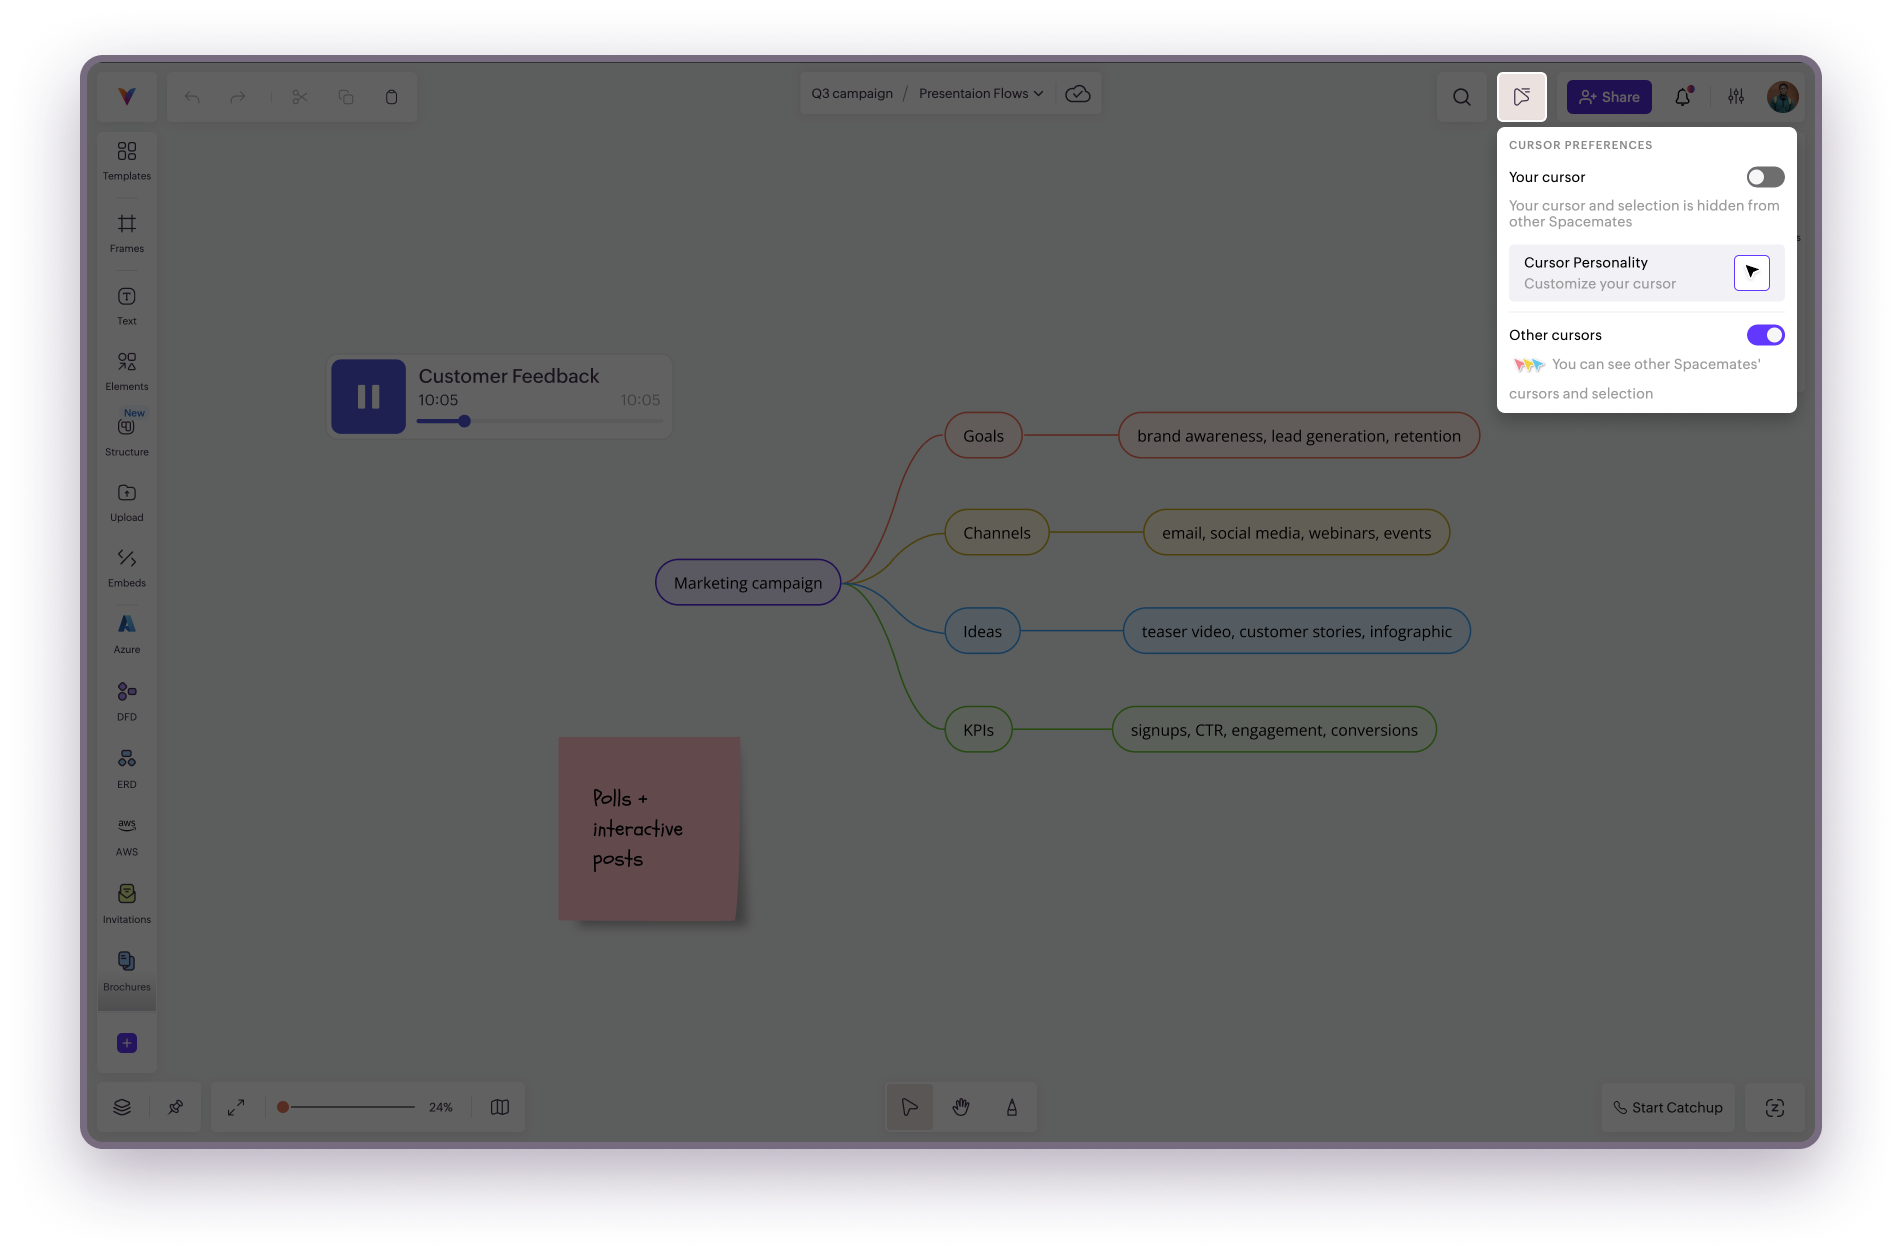Select the Channels node
The height and width of the screenshot is (1254, 1902).
(997, 533)
